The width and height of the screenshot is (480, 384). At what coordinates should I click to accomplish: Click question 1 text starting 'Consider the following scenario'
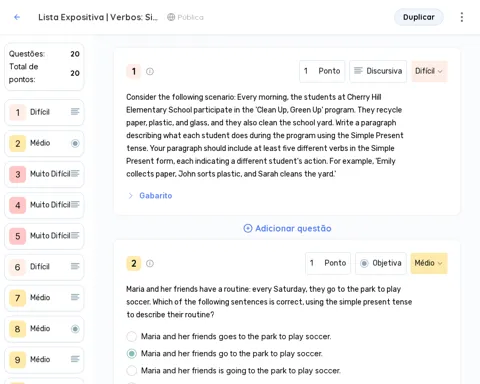265,135
